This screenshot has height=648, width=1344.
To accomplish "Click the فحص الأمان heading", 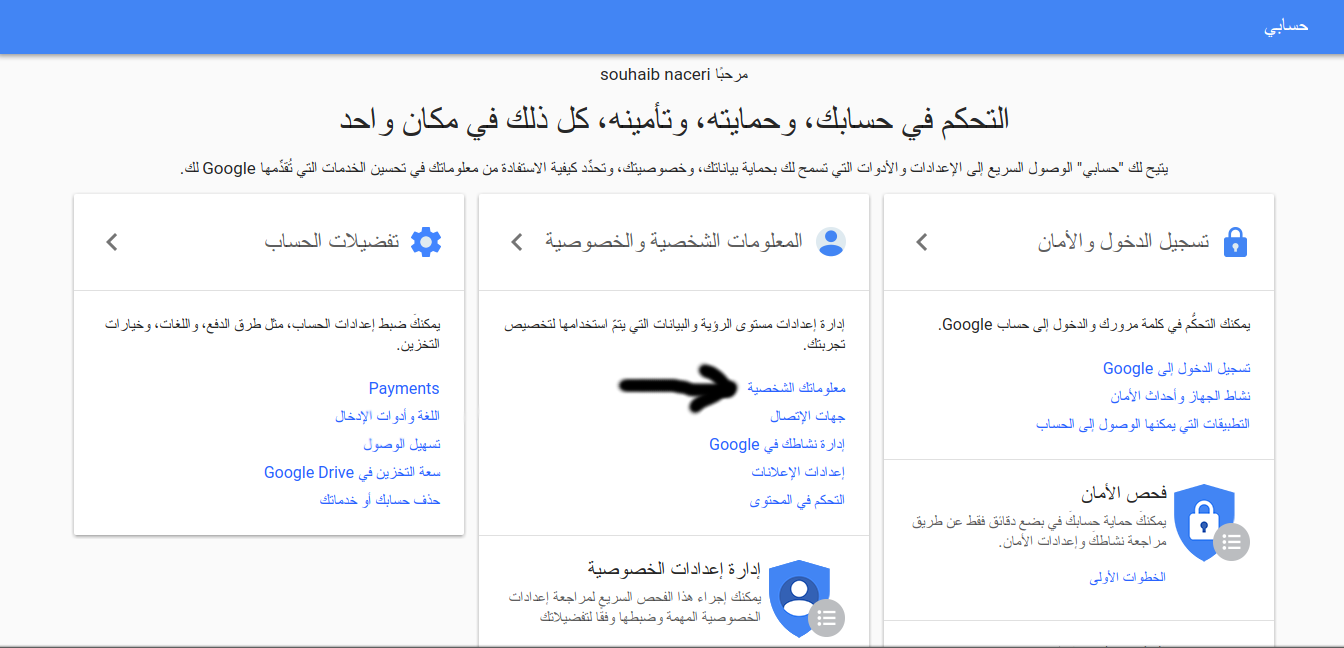I will 1123,494.
